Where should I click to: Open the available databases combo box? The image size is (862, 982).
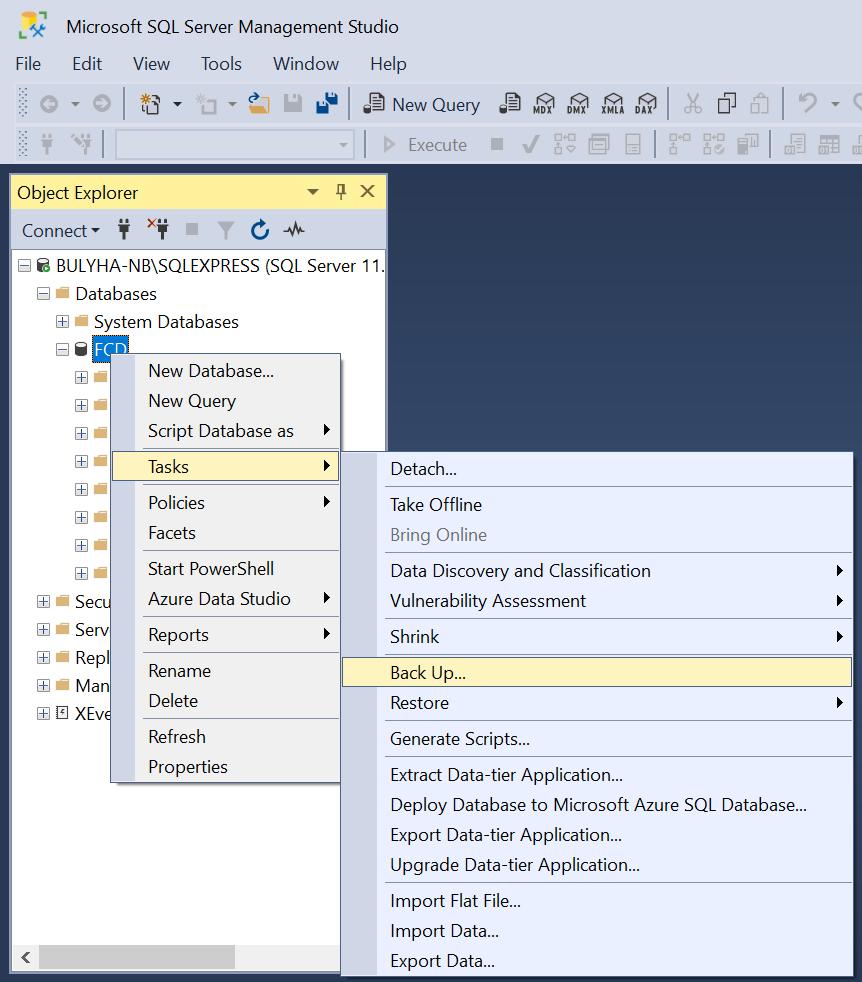[234, 145]
